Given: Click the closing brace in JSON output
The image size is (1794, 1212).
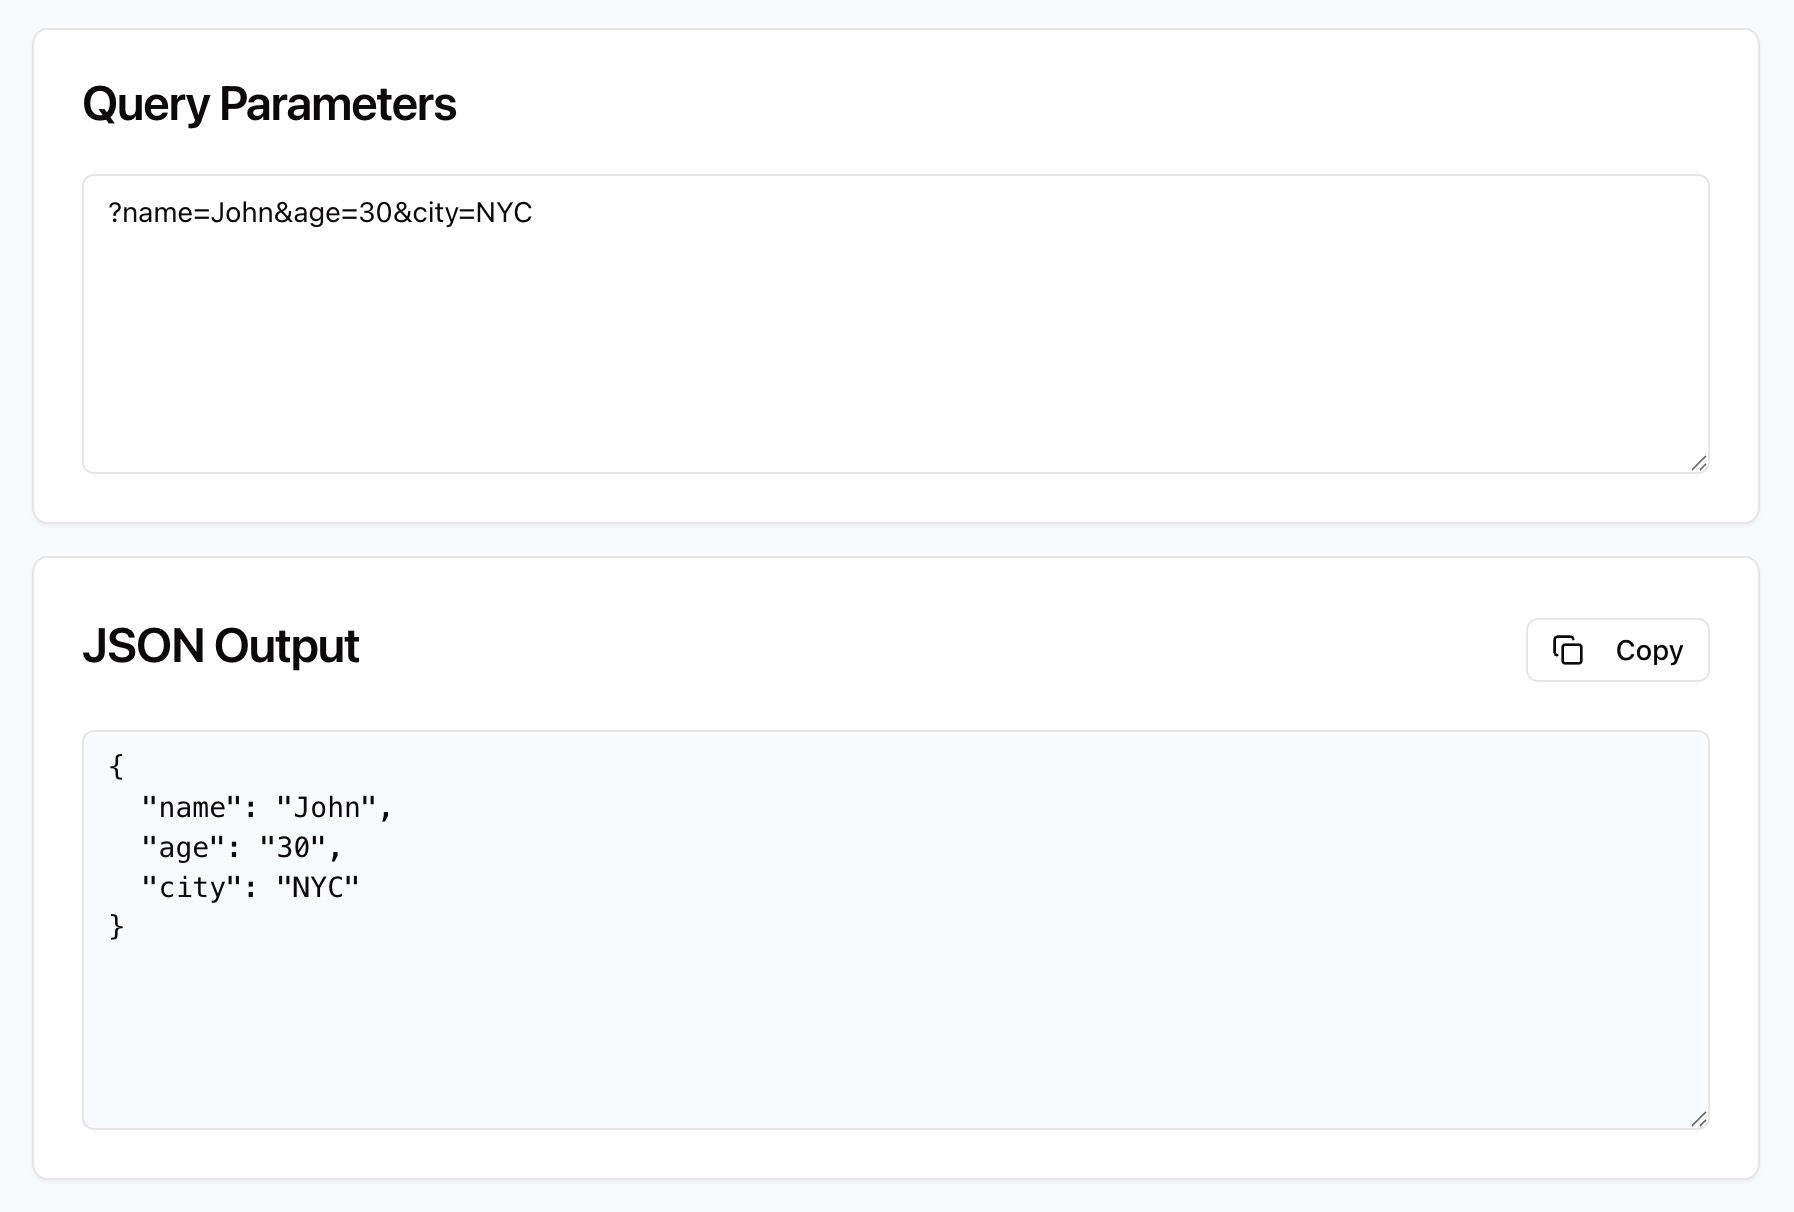Looking at the screenshot, I should click(x=117, y=926).
